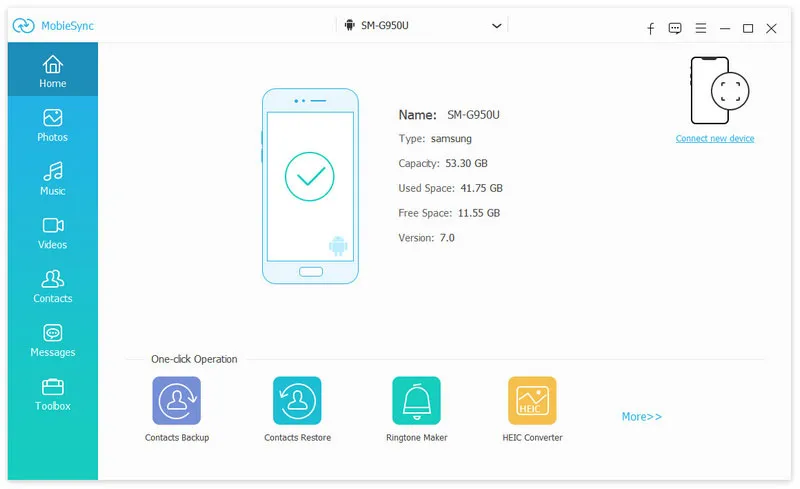The image size is (800, 489).
Task: Click the MobieSync cloud logo
Action: click(x=26, y=27)
